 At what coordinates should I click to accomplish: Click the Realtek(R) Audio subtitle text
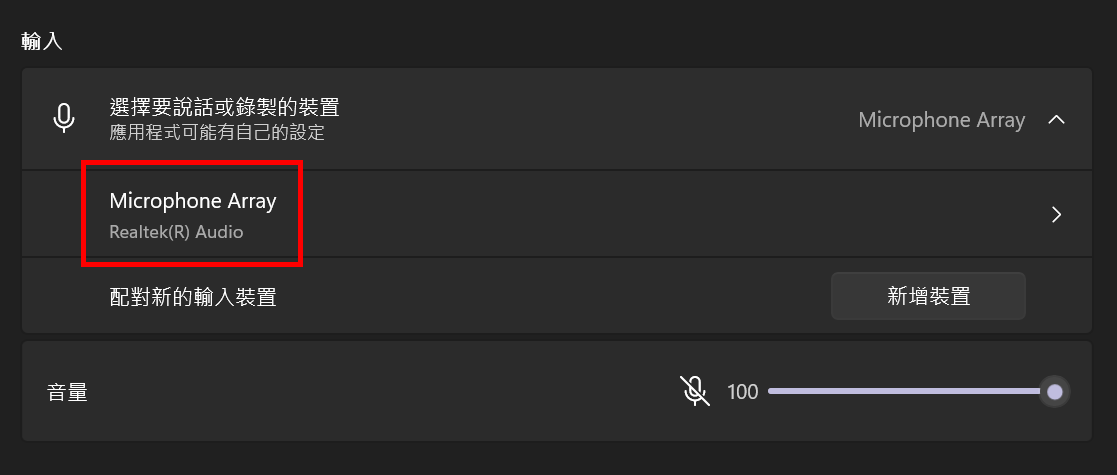(x=176, y=232)
